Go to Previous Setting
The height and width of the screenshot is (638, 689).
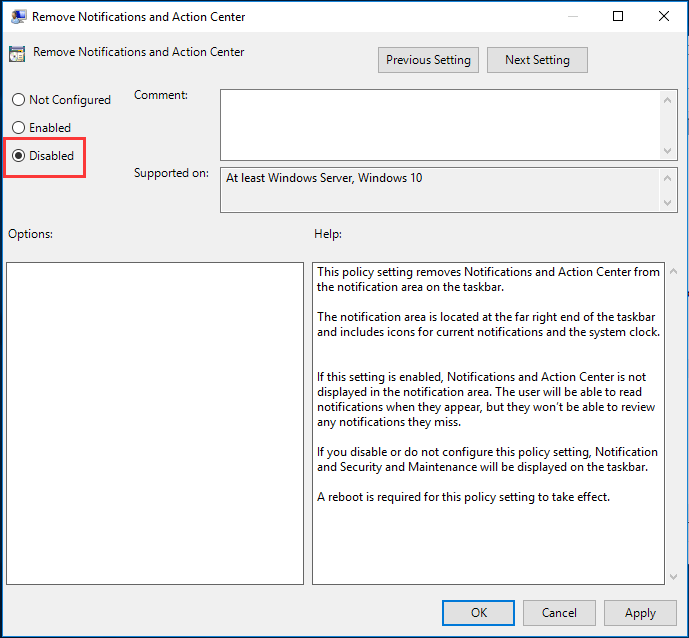428,60
